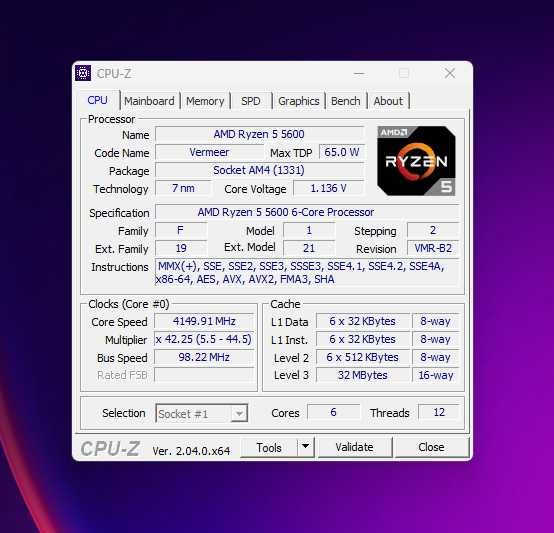Viewport: 554px width, 533px height.
Task: Open the Tools dropdown arrow
Action: click(306, 447)
